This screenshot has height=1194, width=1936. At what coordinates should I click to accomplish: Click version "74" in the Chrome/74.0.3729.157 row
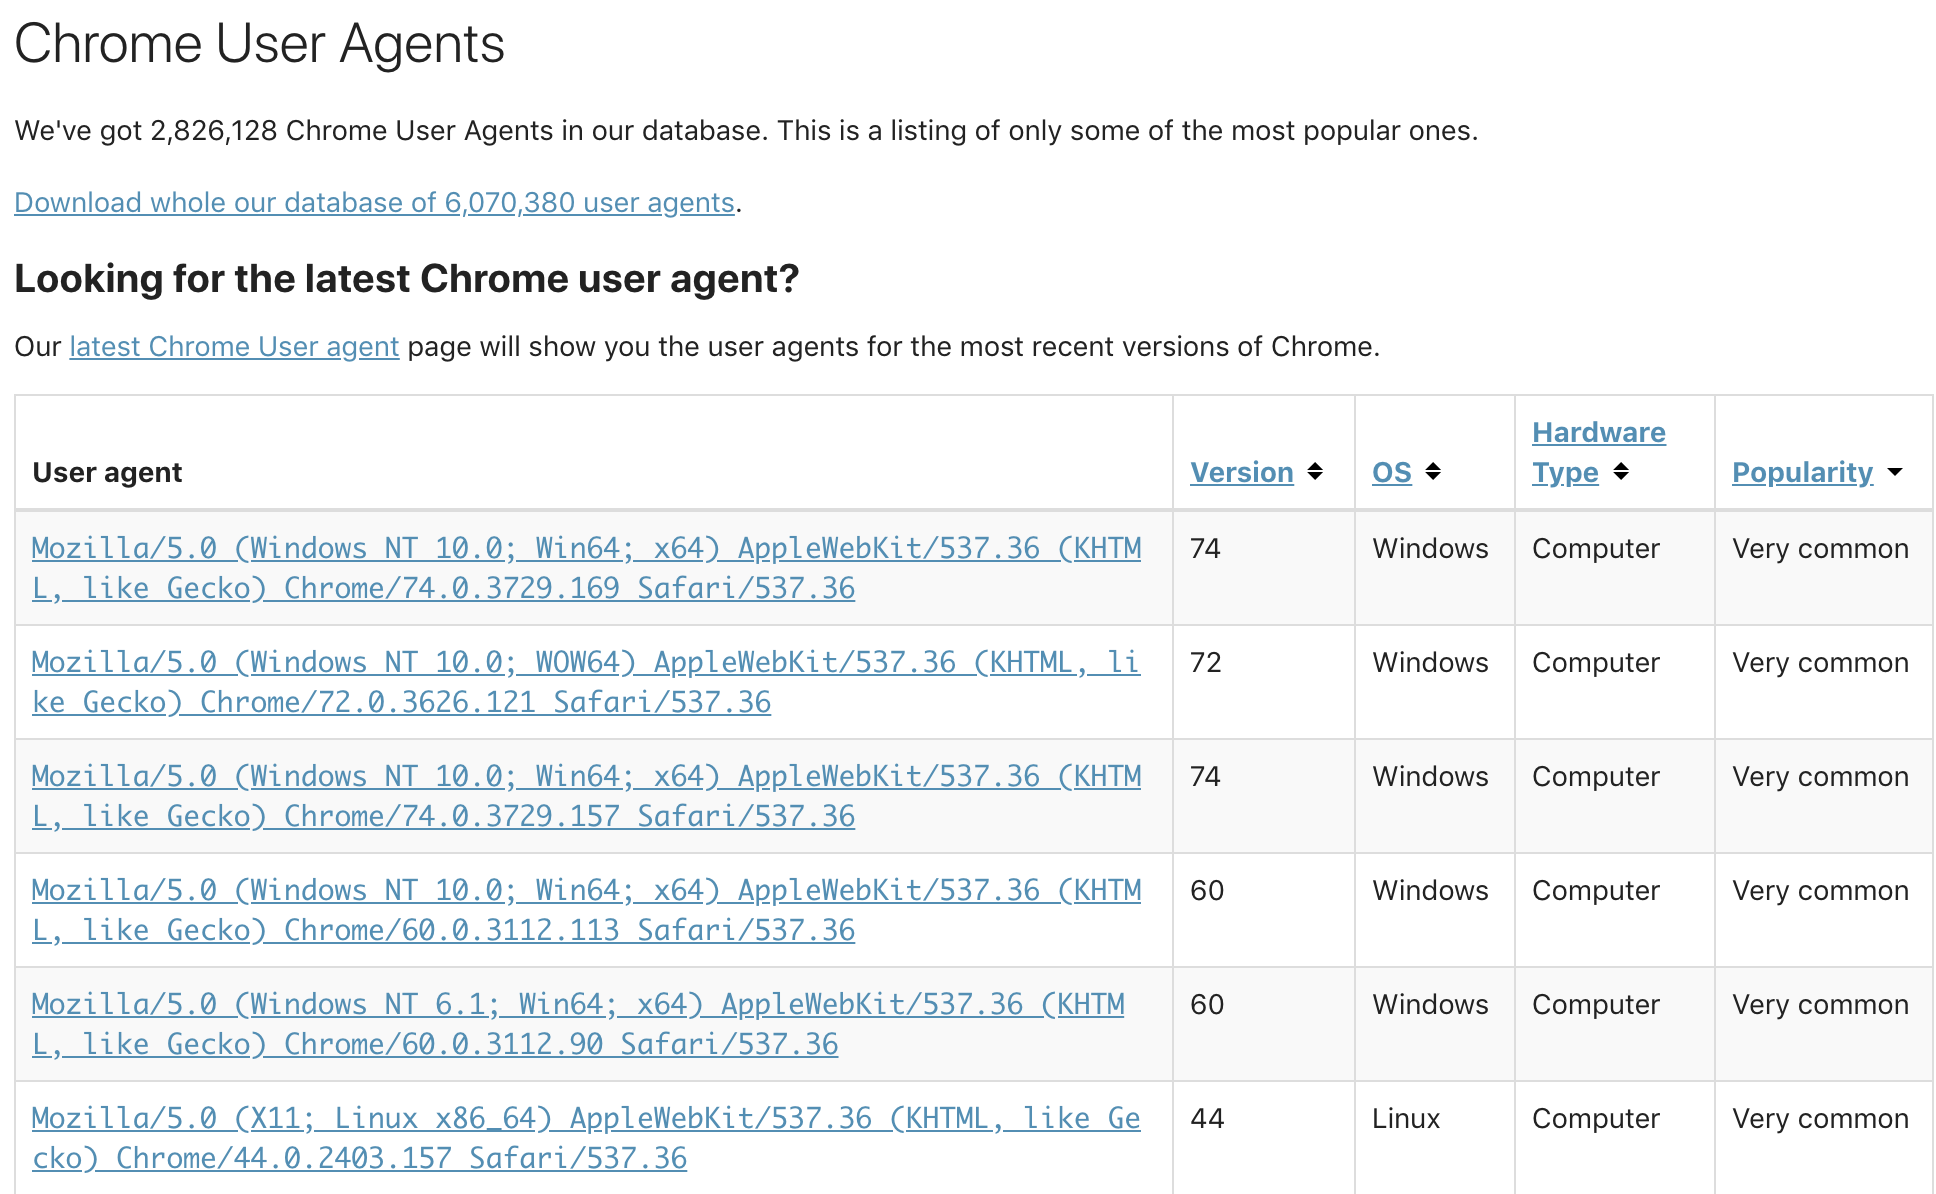click(x=1205, y=776)
